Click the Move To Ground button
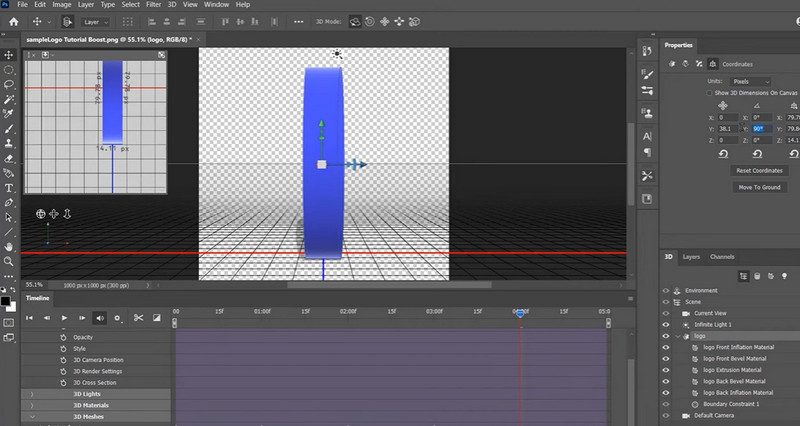This screenshot has width=800, height=426. (x=759, y=187)
